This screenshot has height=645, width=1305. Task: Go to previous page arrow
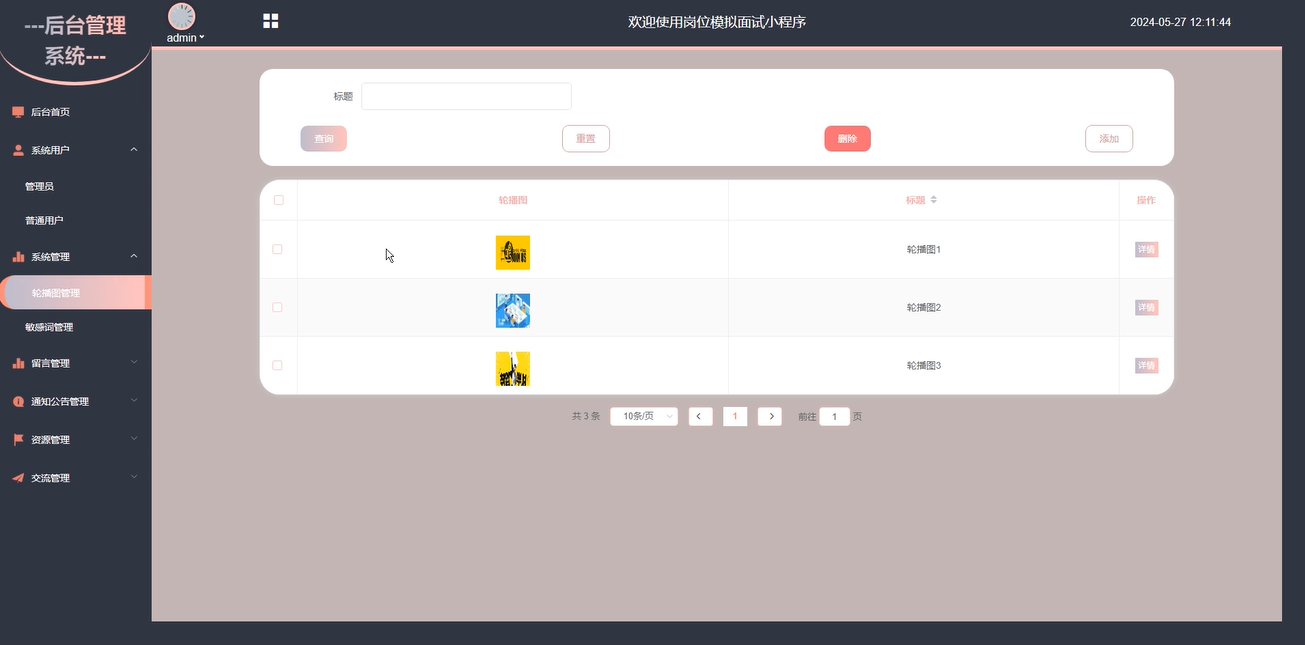[x=701, y=416]
